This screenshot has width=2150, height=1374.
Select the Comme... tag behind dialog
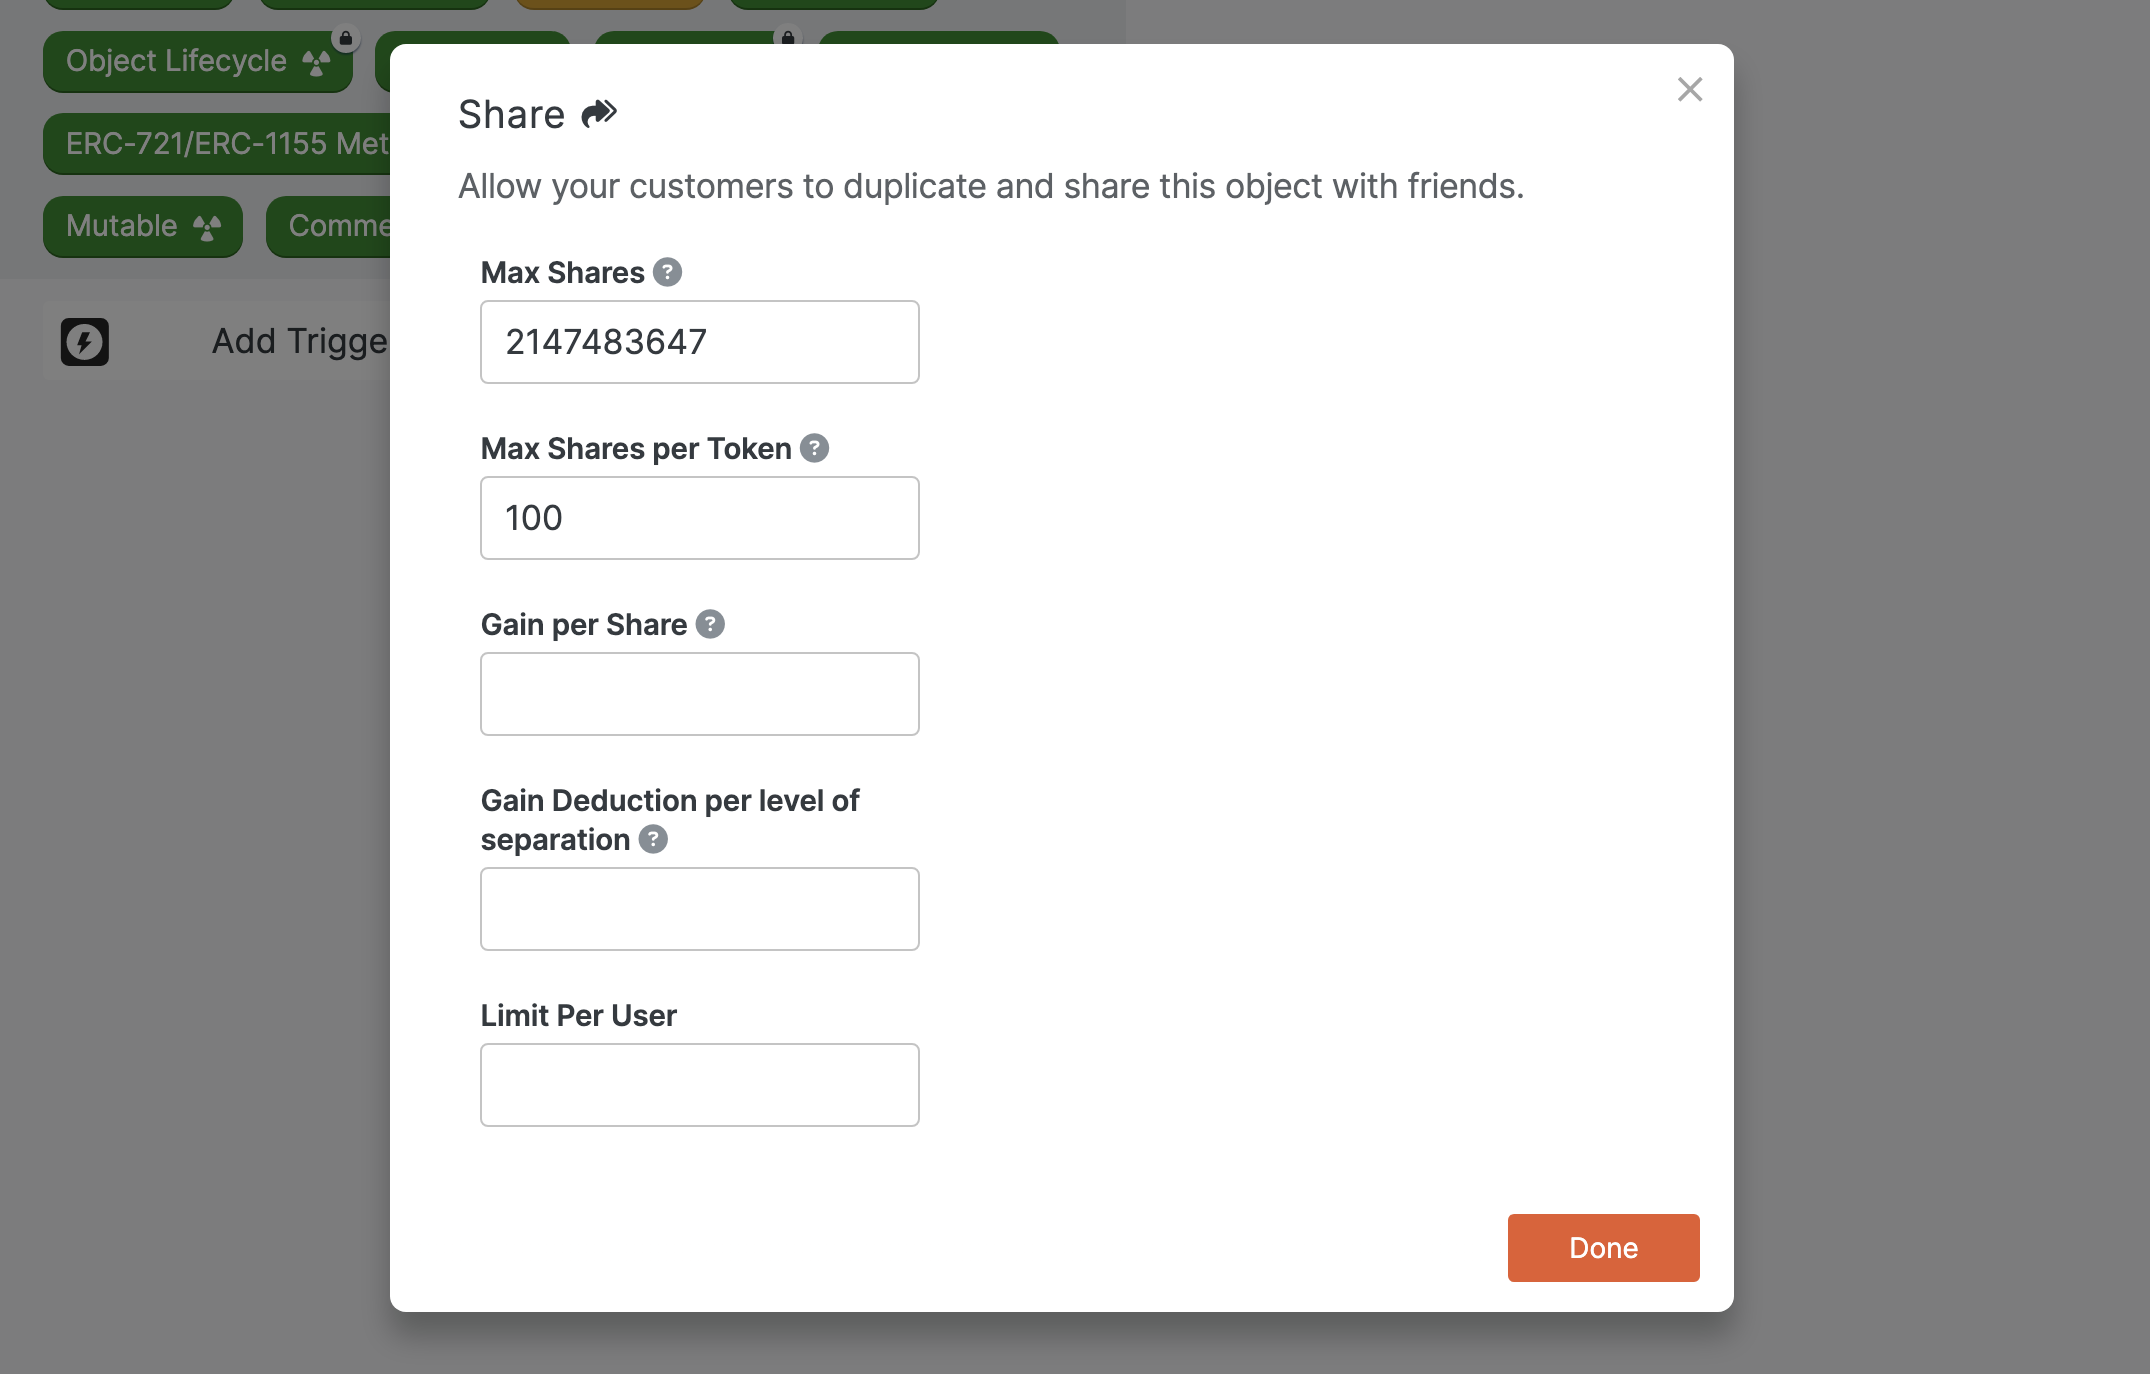pyautogui.click(x=329, y=226)
